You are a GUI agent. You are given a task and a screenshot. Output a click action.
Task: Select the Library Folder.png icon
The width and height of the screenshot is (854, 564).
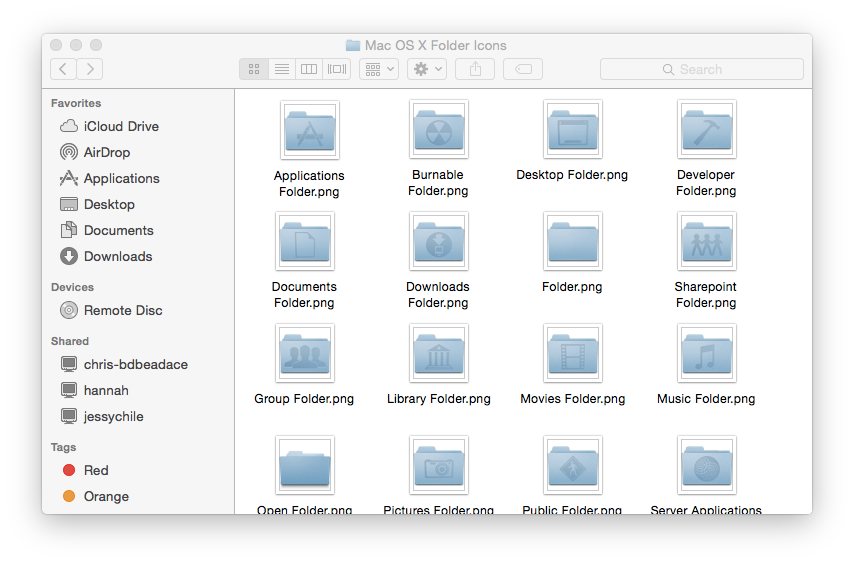(439, 353)
